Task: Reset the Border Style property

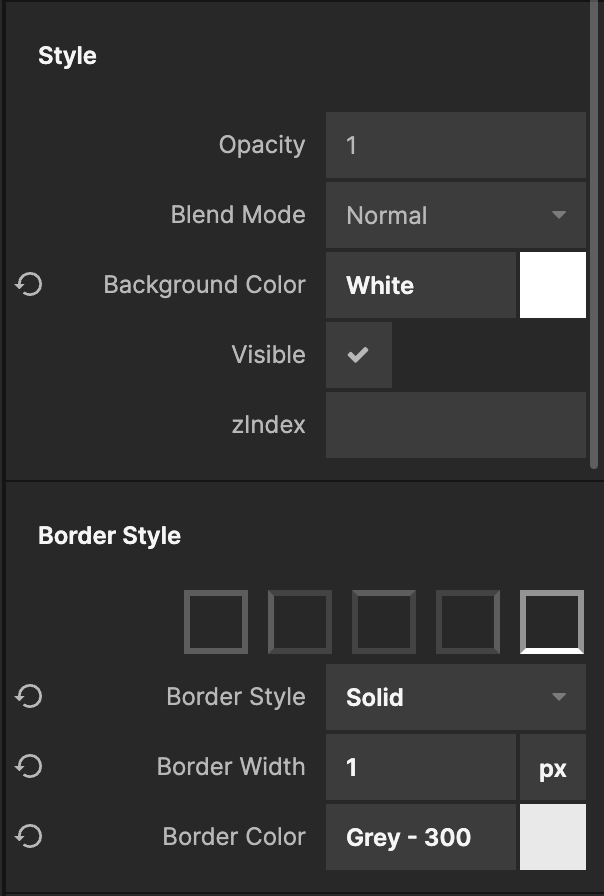Action: coord(29,697)
